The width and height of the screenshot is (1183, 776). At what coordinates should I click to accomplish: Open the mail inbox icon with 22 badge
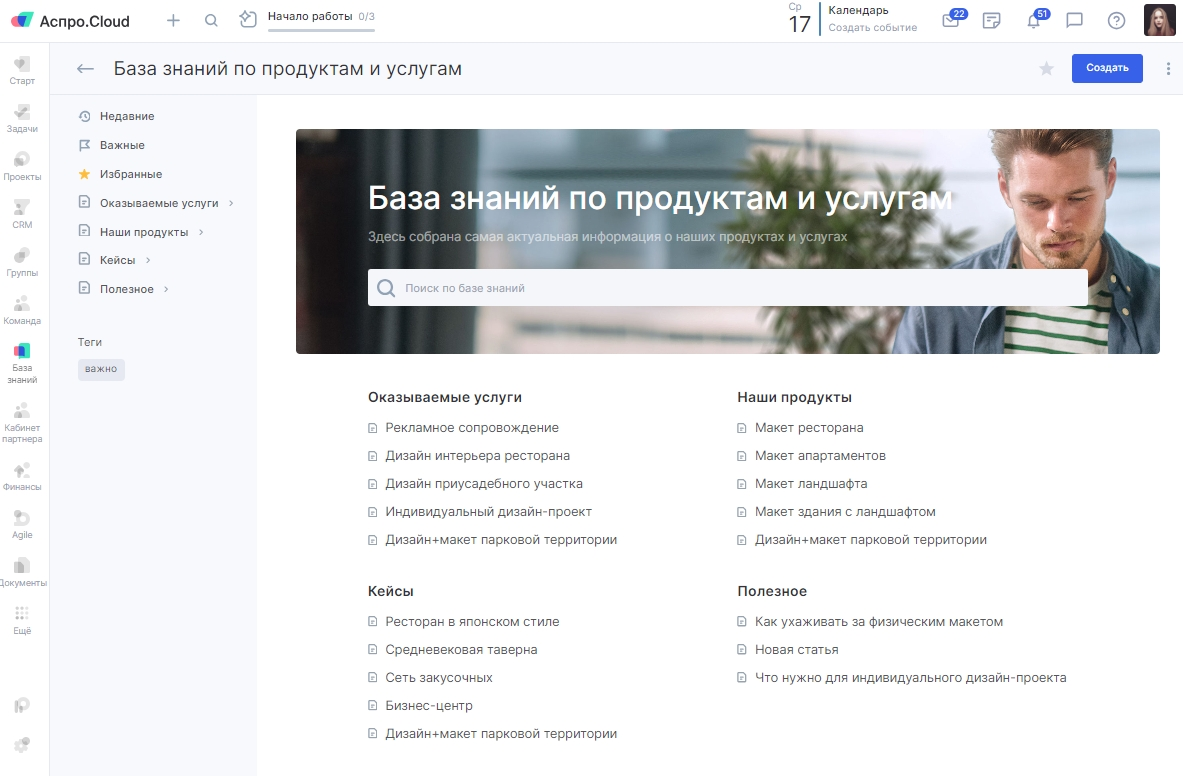[950, 21]
